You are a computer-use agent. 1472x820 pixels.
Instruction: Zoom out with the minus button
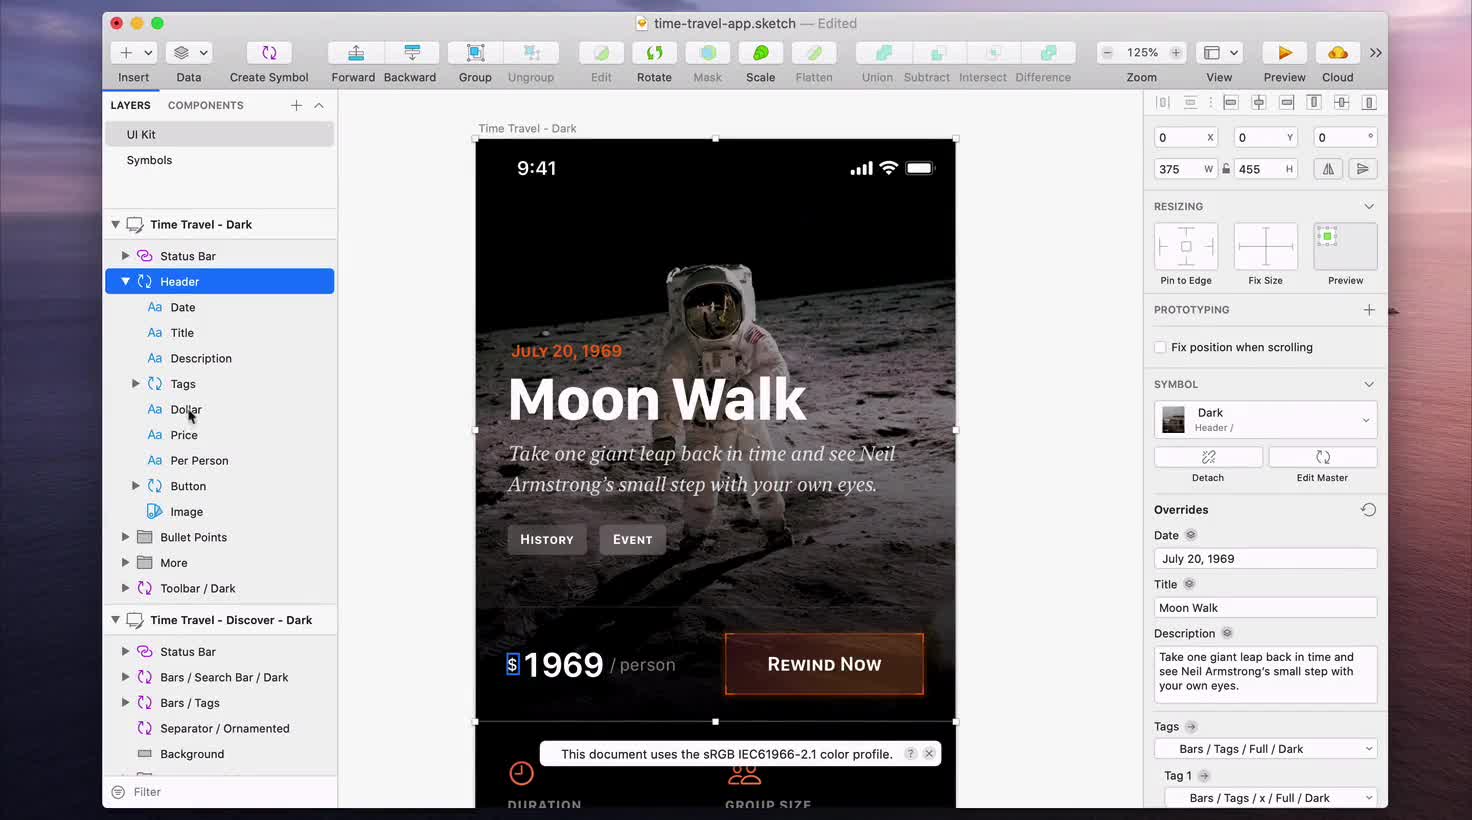(1108, 53)
